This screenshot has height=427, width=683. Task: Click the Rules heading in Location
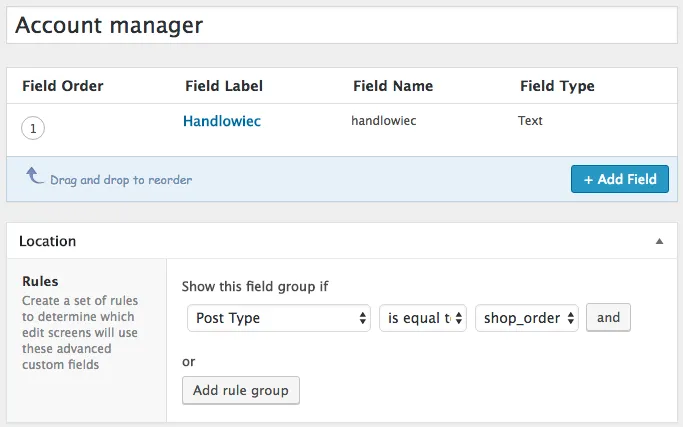(x=40, y=281)
